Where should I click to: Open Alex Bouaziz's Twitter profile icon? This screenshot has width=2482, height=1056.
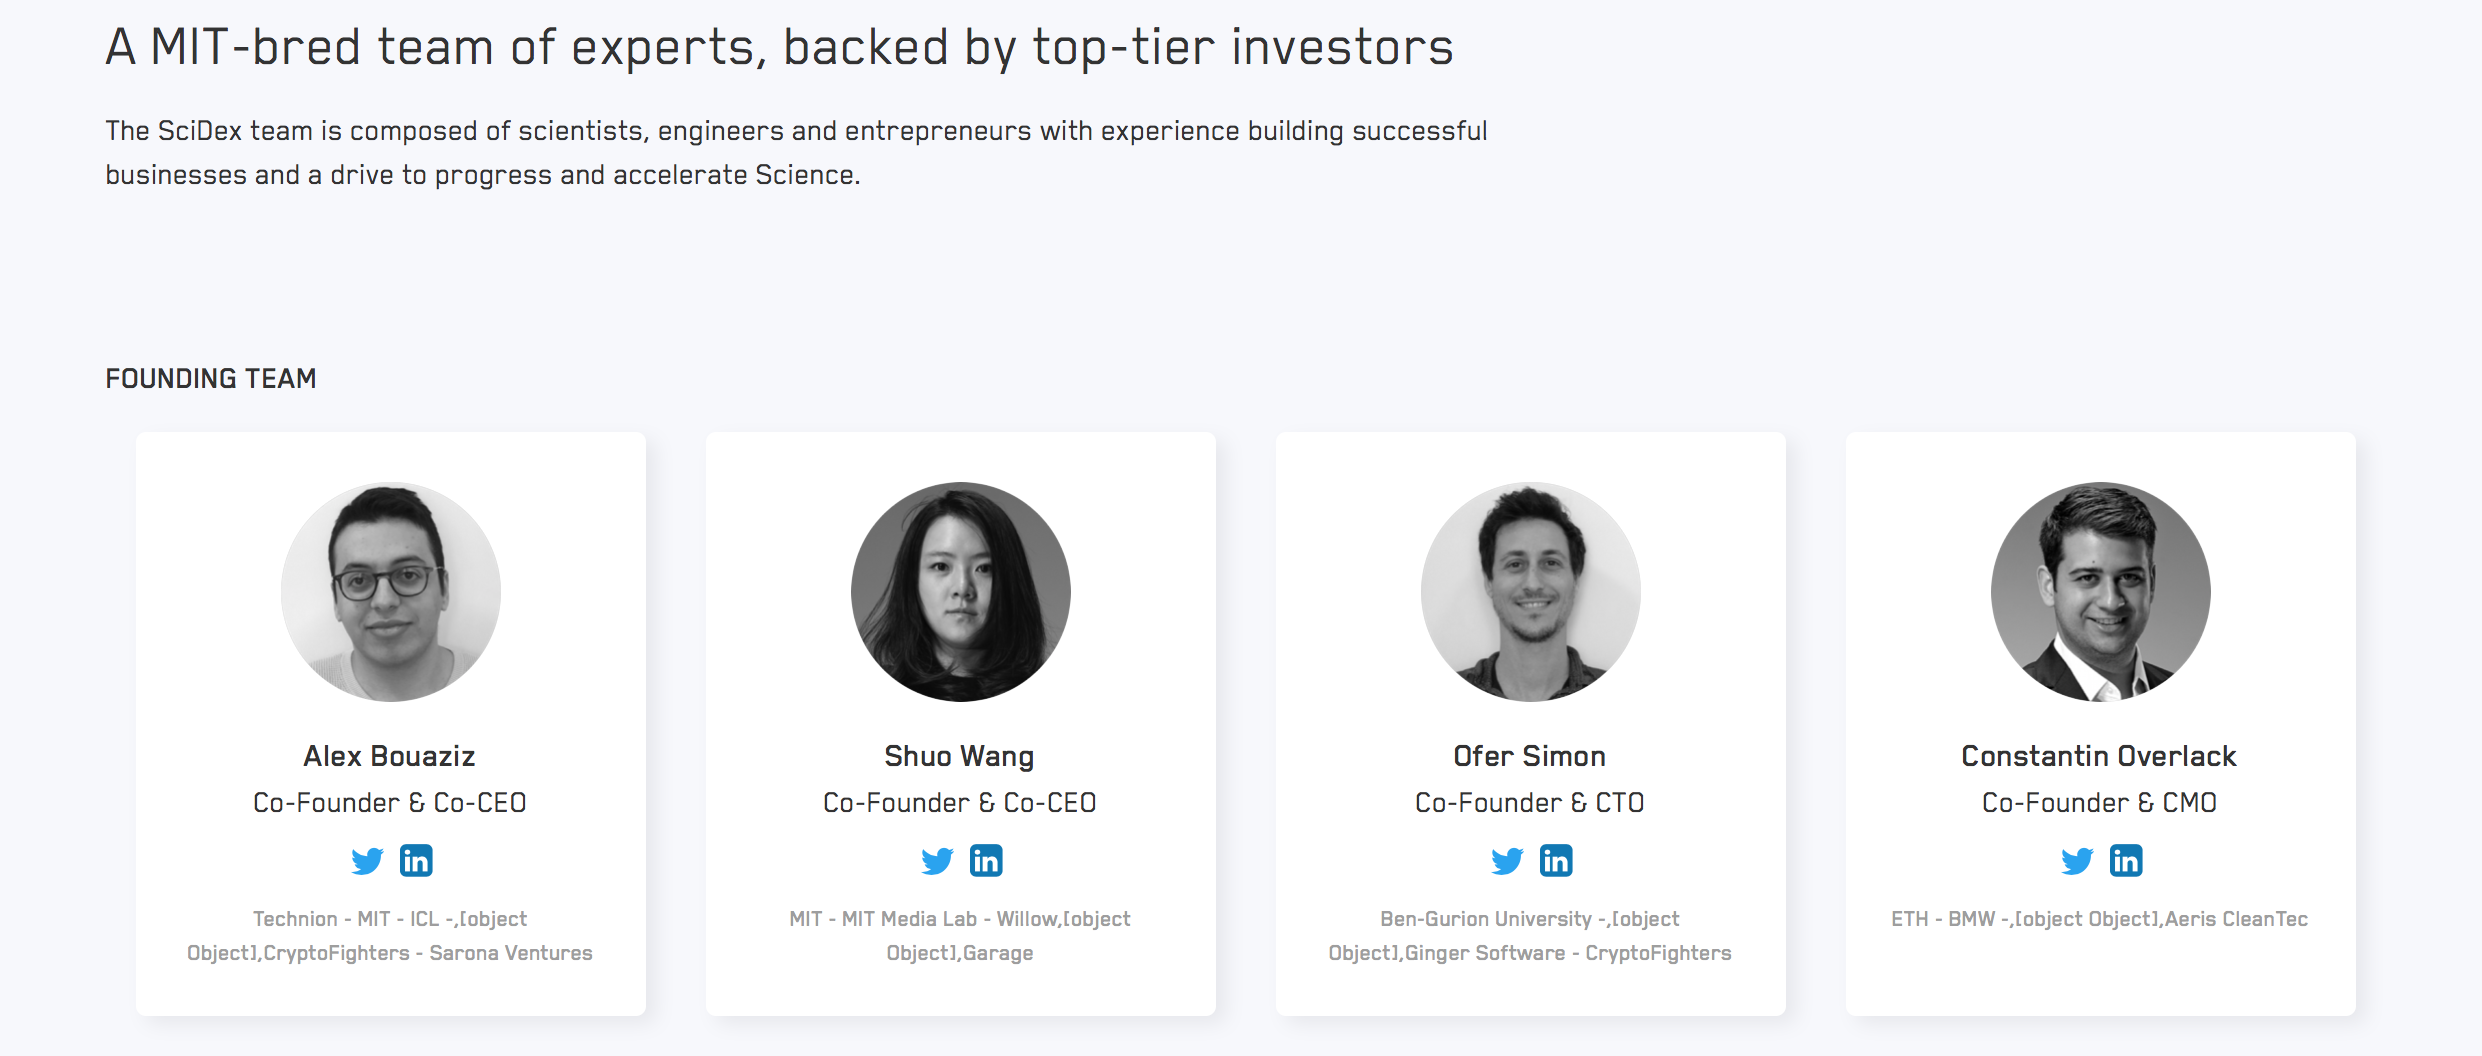(367, 861)
